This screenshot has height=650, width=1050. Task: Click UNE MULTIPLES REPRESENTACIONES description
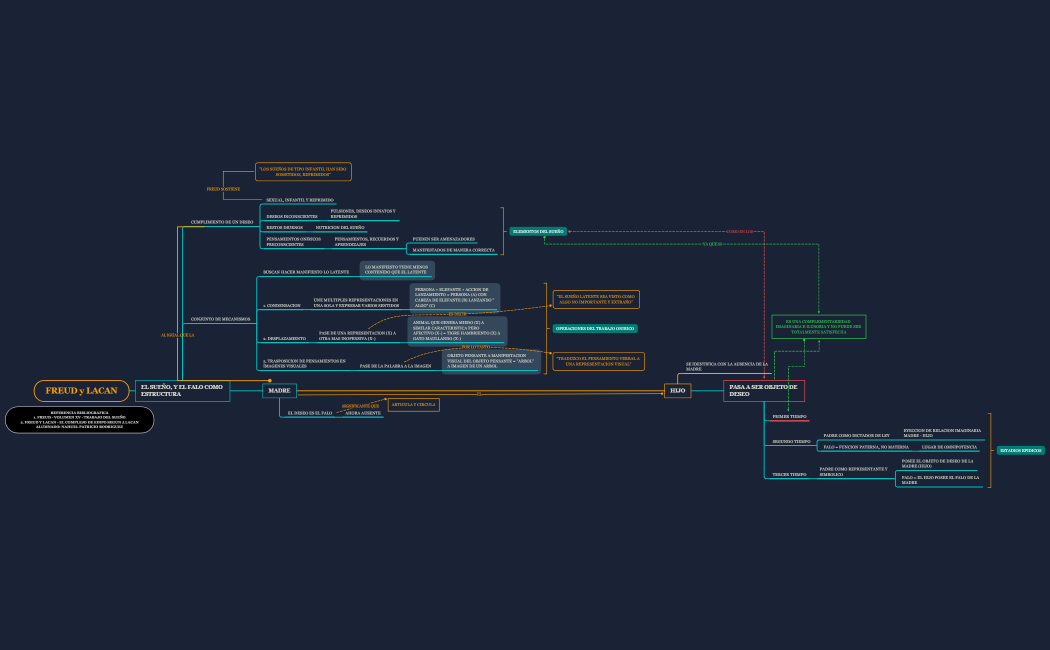356,303
